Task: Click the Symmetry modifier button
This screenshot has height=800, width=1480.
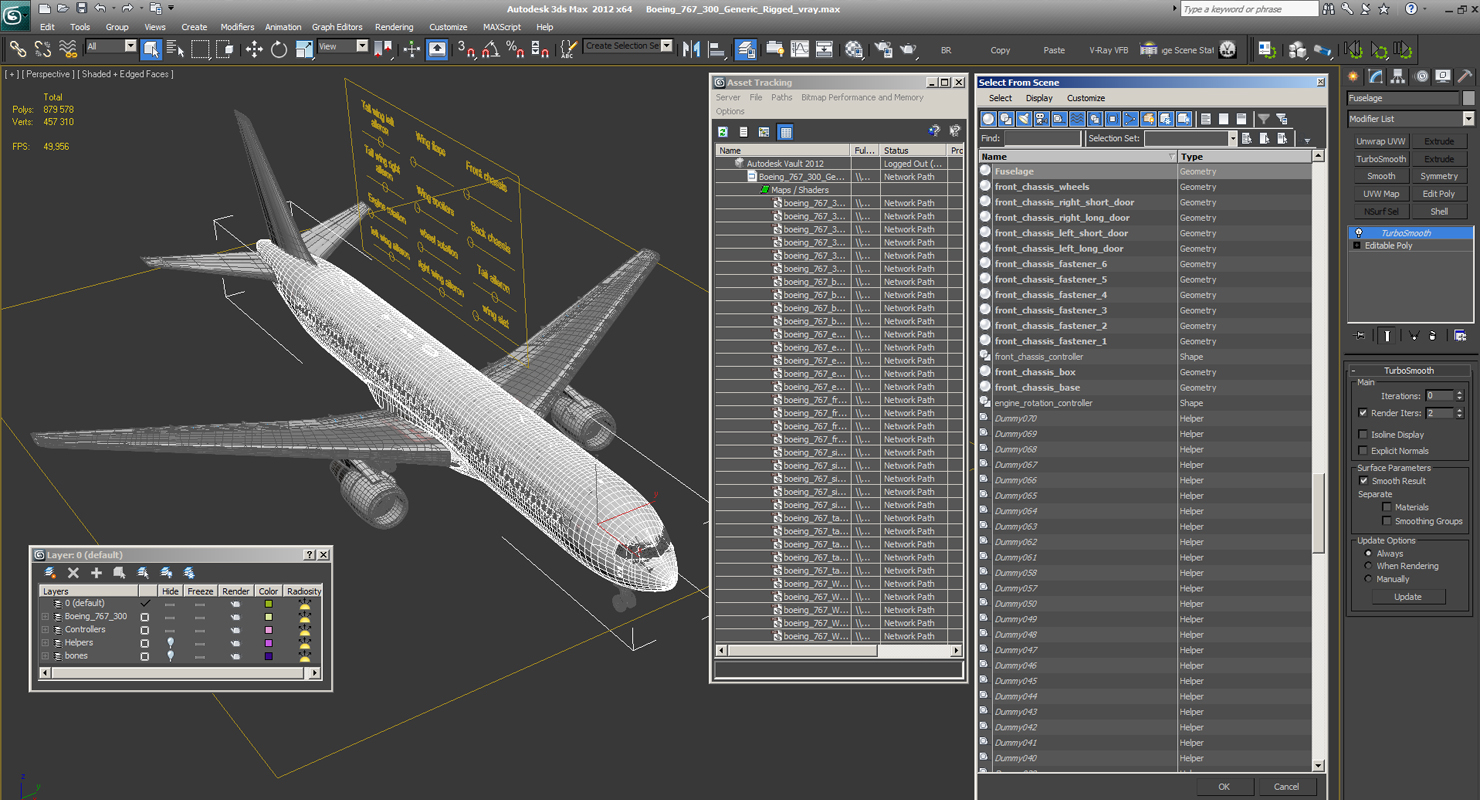Action: click(x=1439, y=176)
